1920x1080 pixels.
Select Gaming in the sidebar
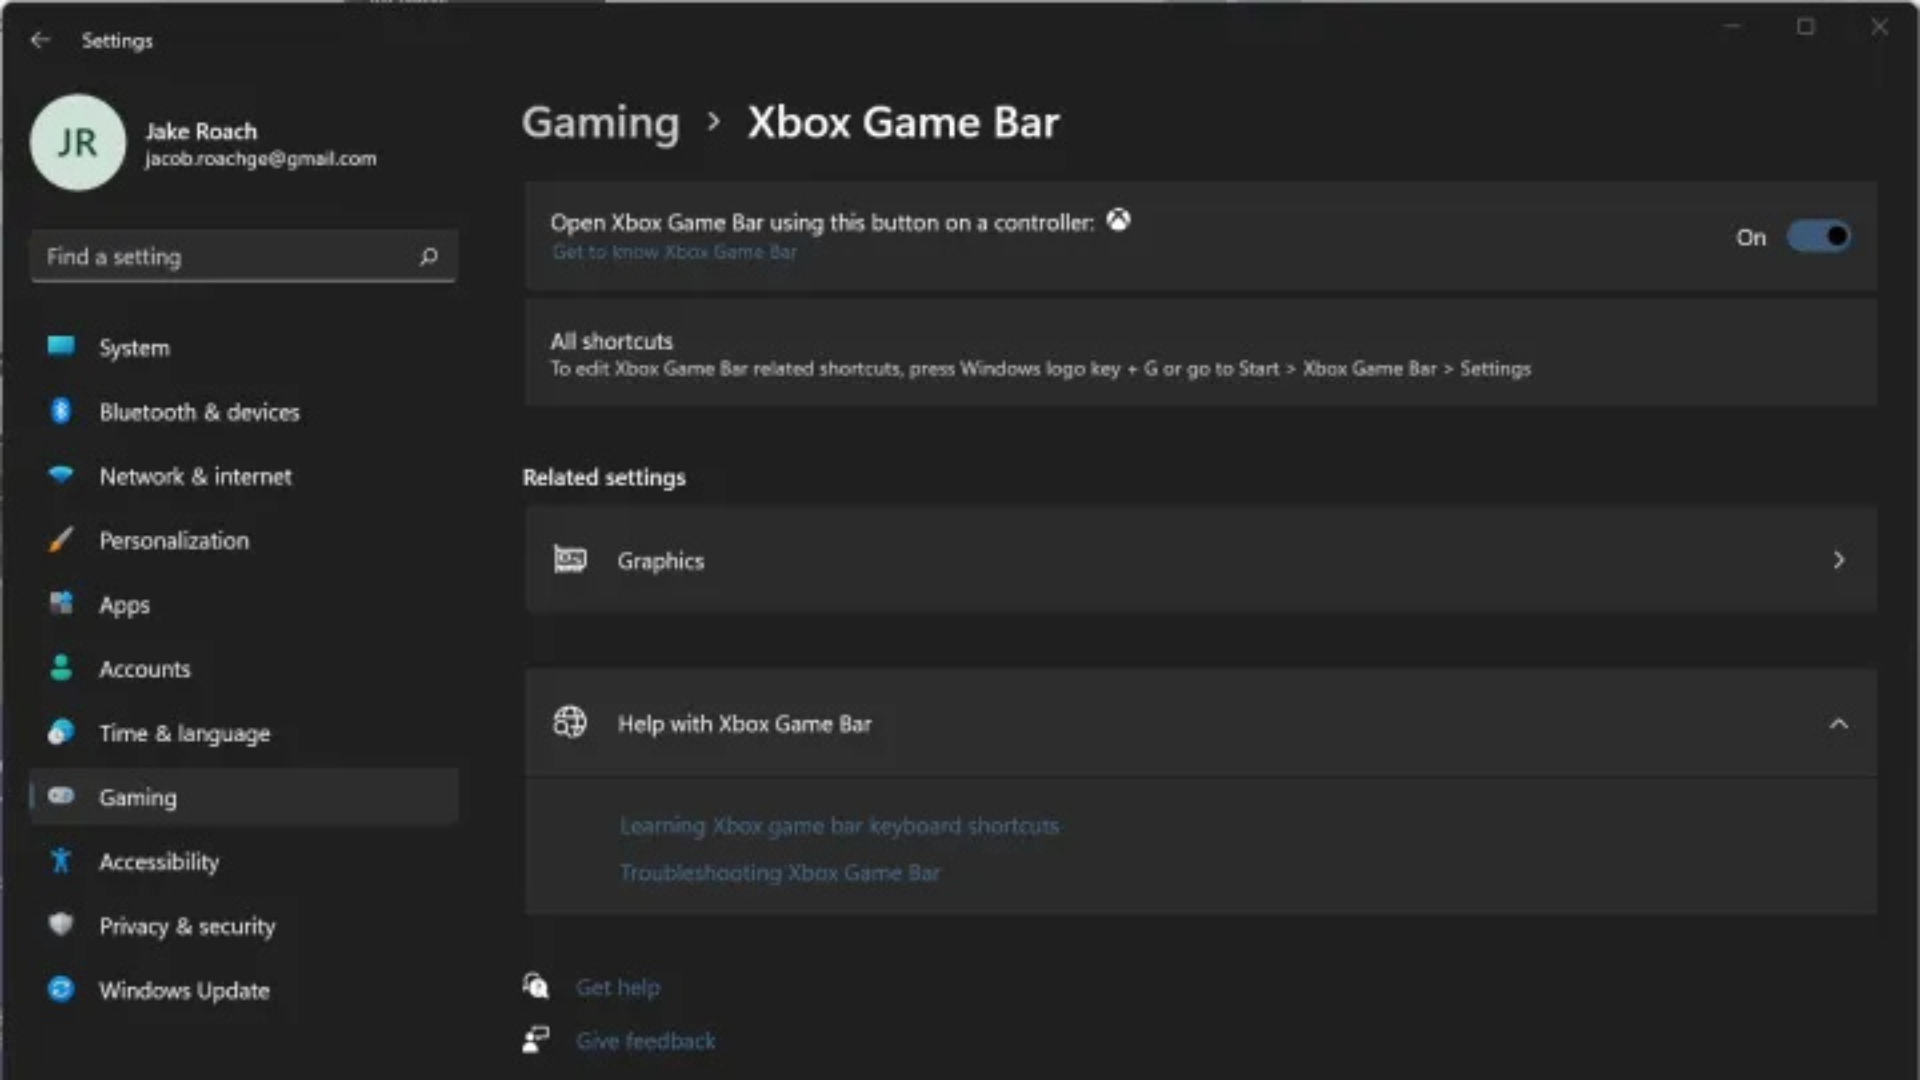point(139,797)
